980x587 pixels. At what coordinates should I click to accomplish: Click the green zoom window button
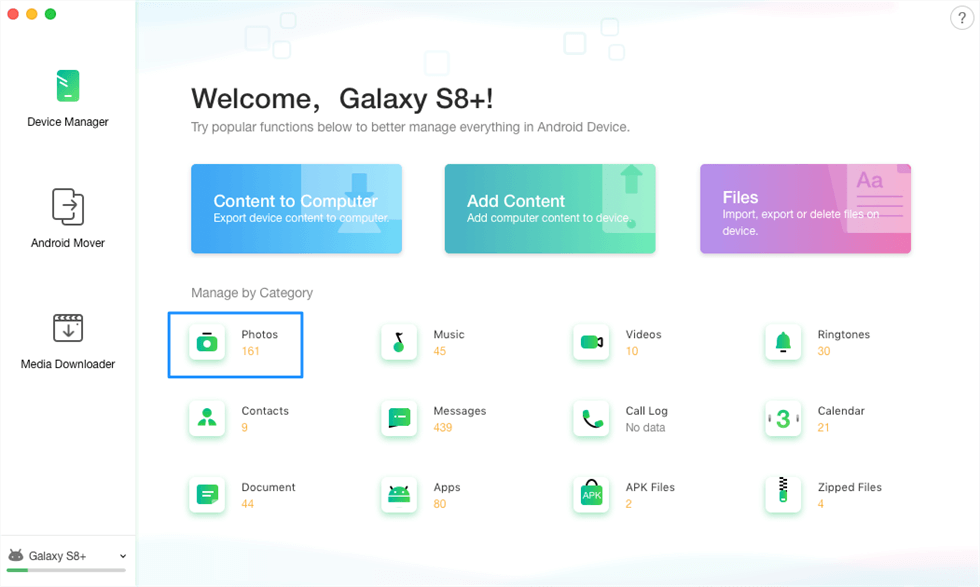coord(51,14)
